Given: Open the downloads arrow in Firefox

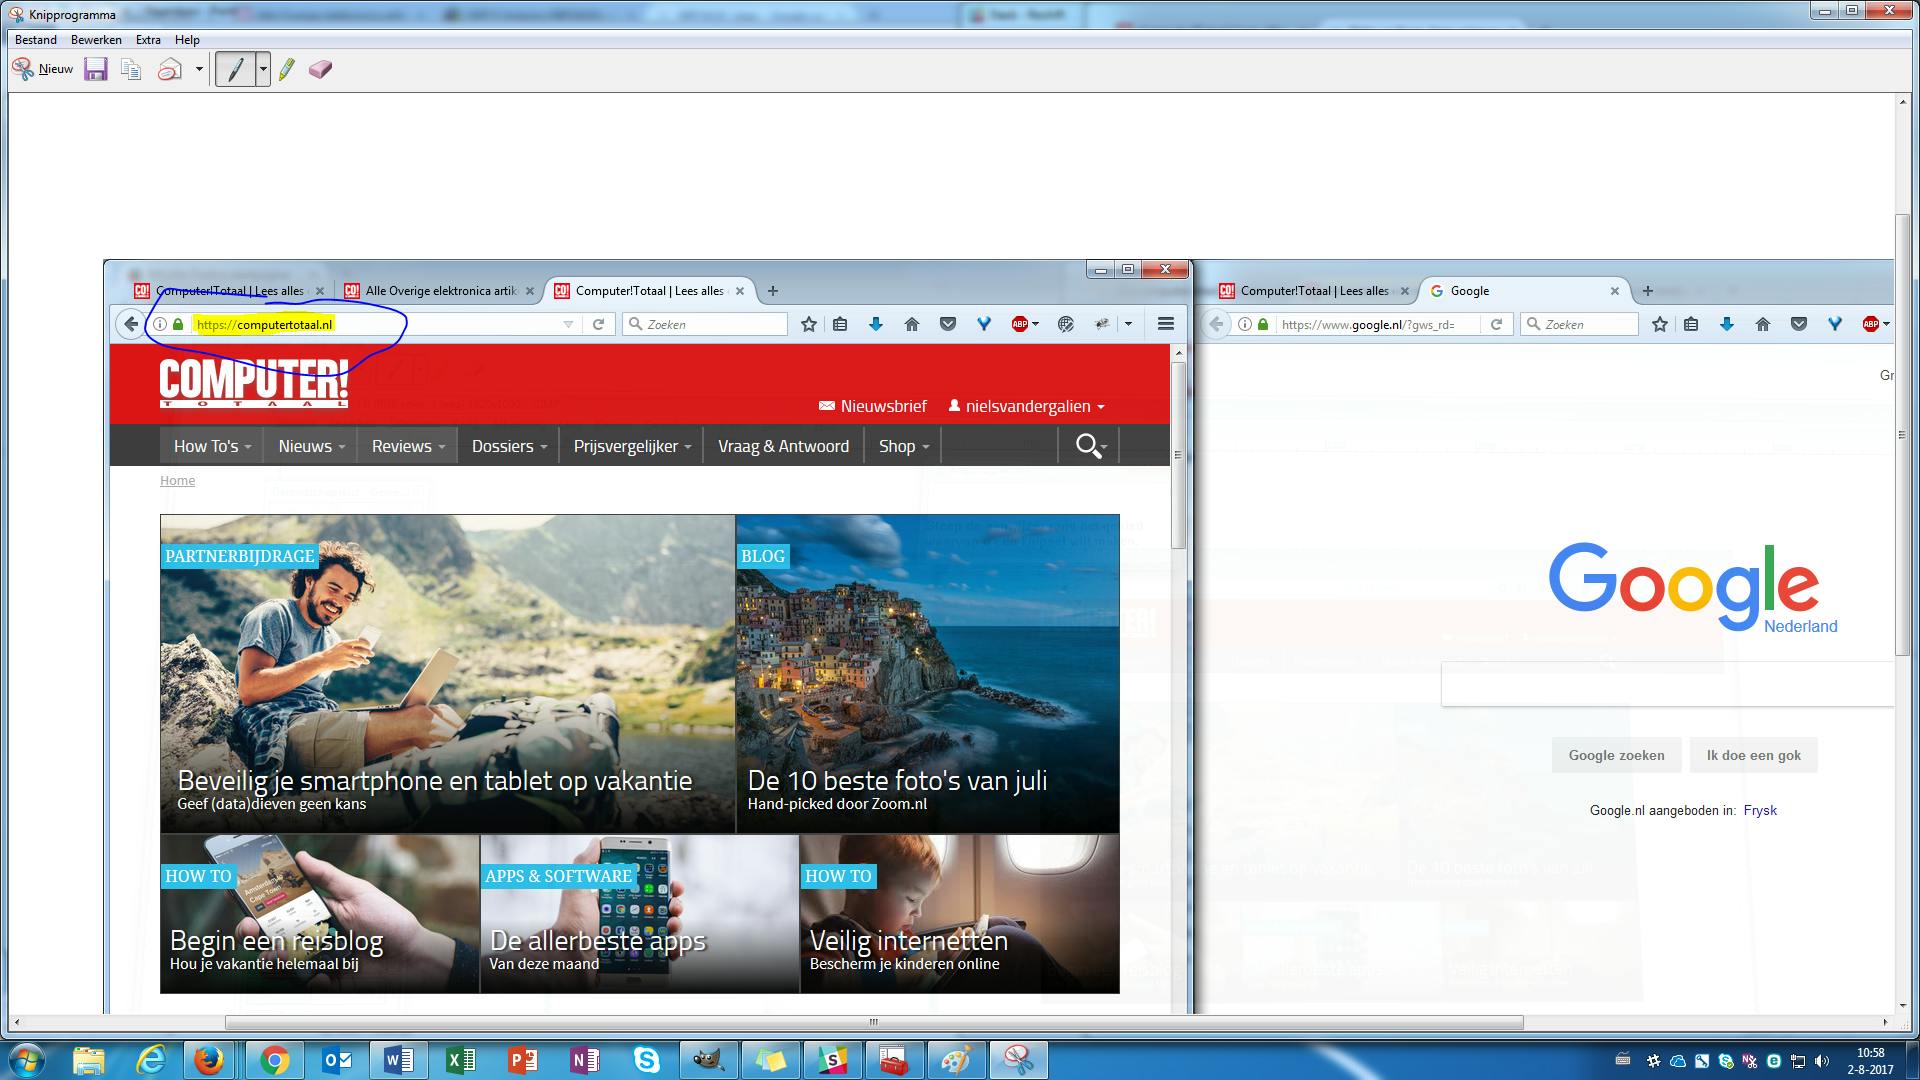Looking at the screenshot, I should 875,324.
